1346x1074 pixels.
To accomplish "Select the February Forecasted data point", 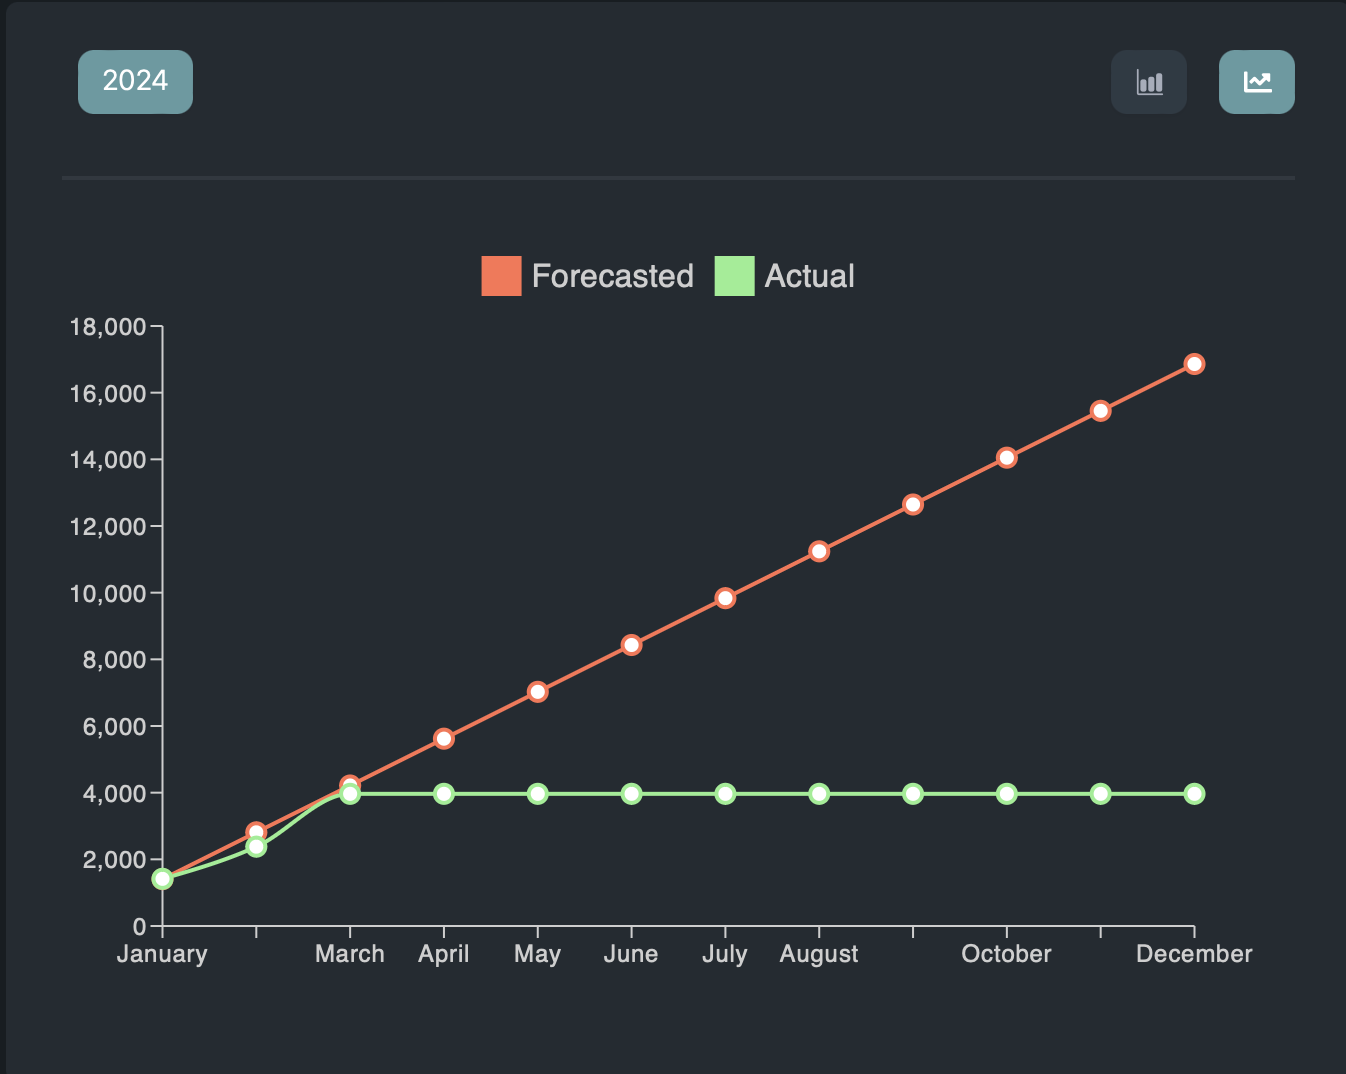I will tap(256, 832).
